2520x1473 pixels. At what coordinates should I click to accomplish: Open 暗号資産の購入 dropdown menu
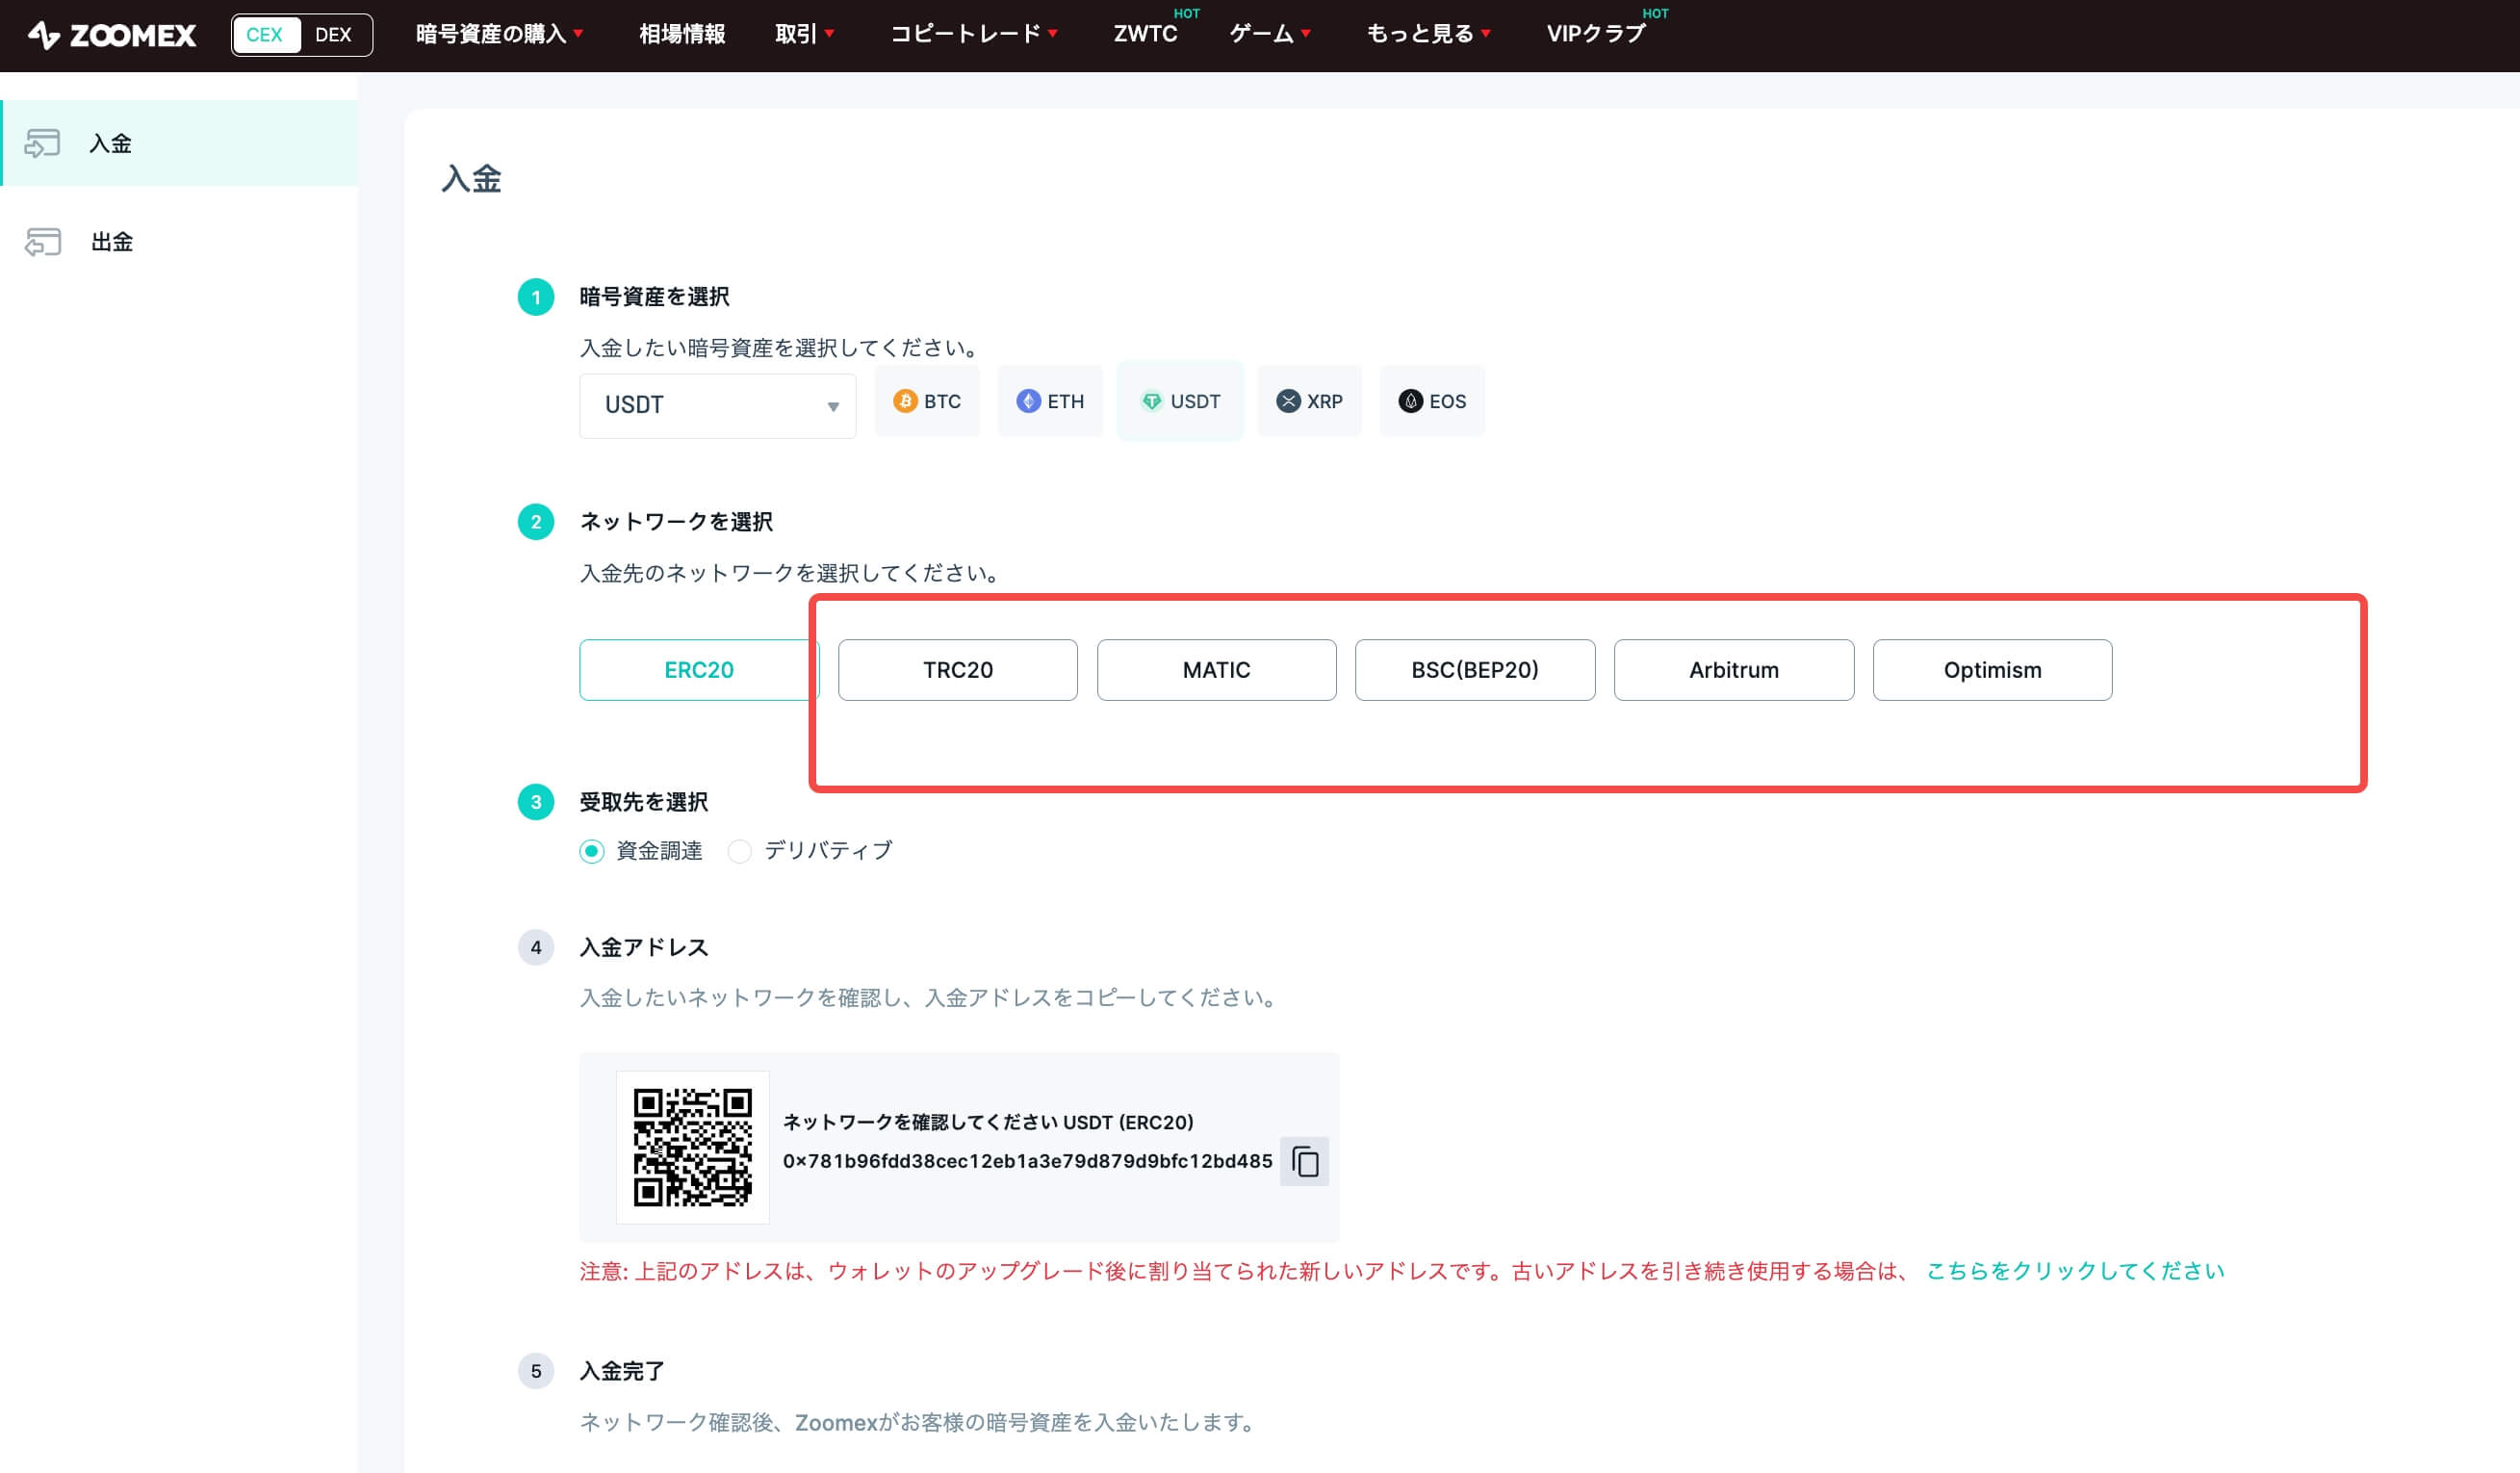tap(499, 34)
